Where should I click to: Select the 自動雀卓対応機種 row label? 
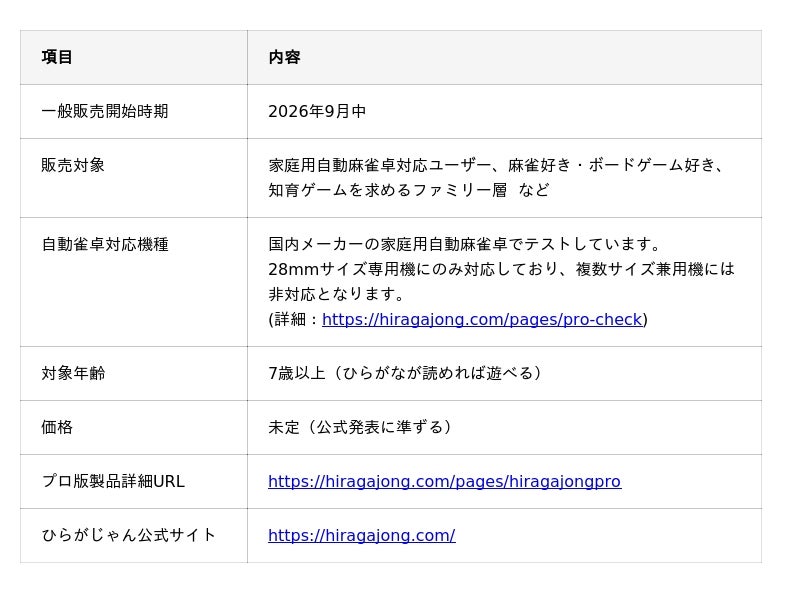(105, 244)
